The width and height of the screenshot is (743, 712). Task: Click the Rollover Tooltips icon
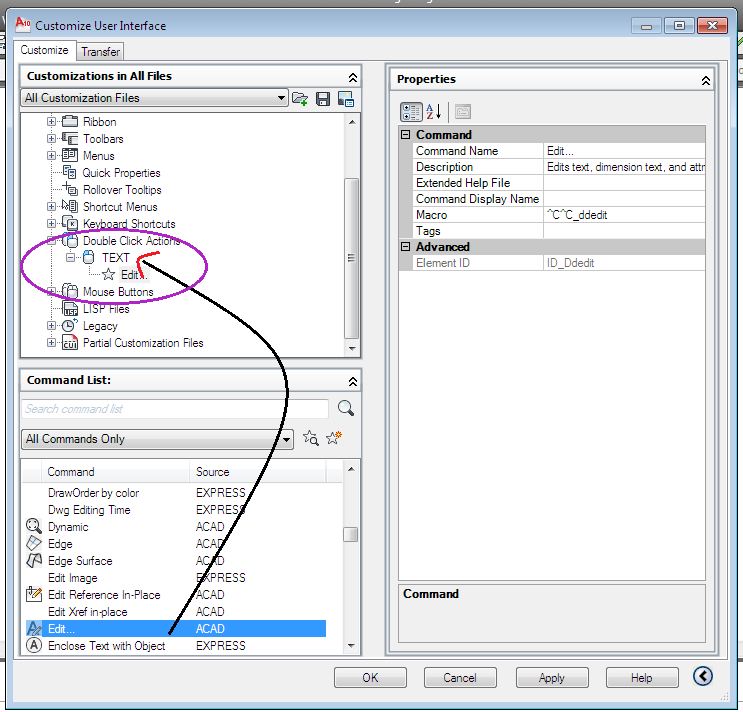click(x=70, y=189)
